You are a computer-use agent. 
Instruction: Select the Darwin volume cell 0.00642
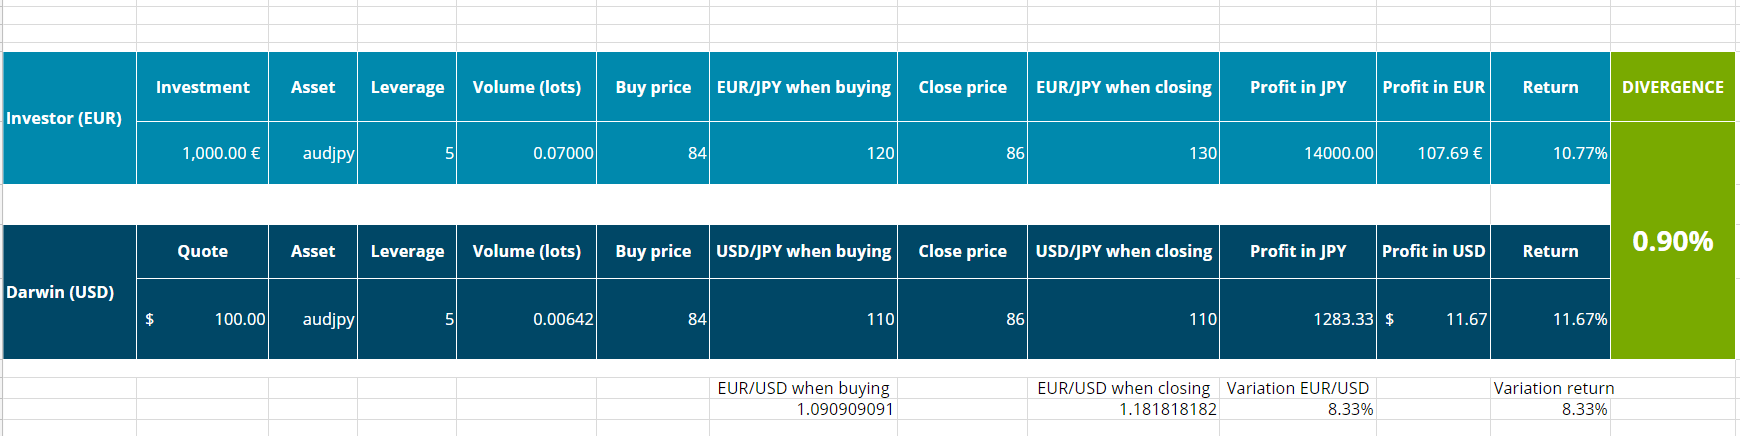[x=526, y=319]
